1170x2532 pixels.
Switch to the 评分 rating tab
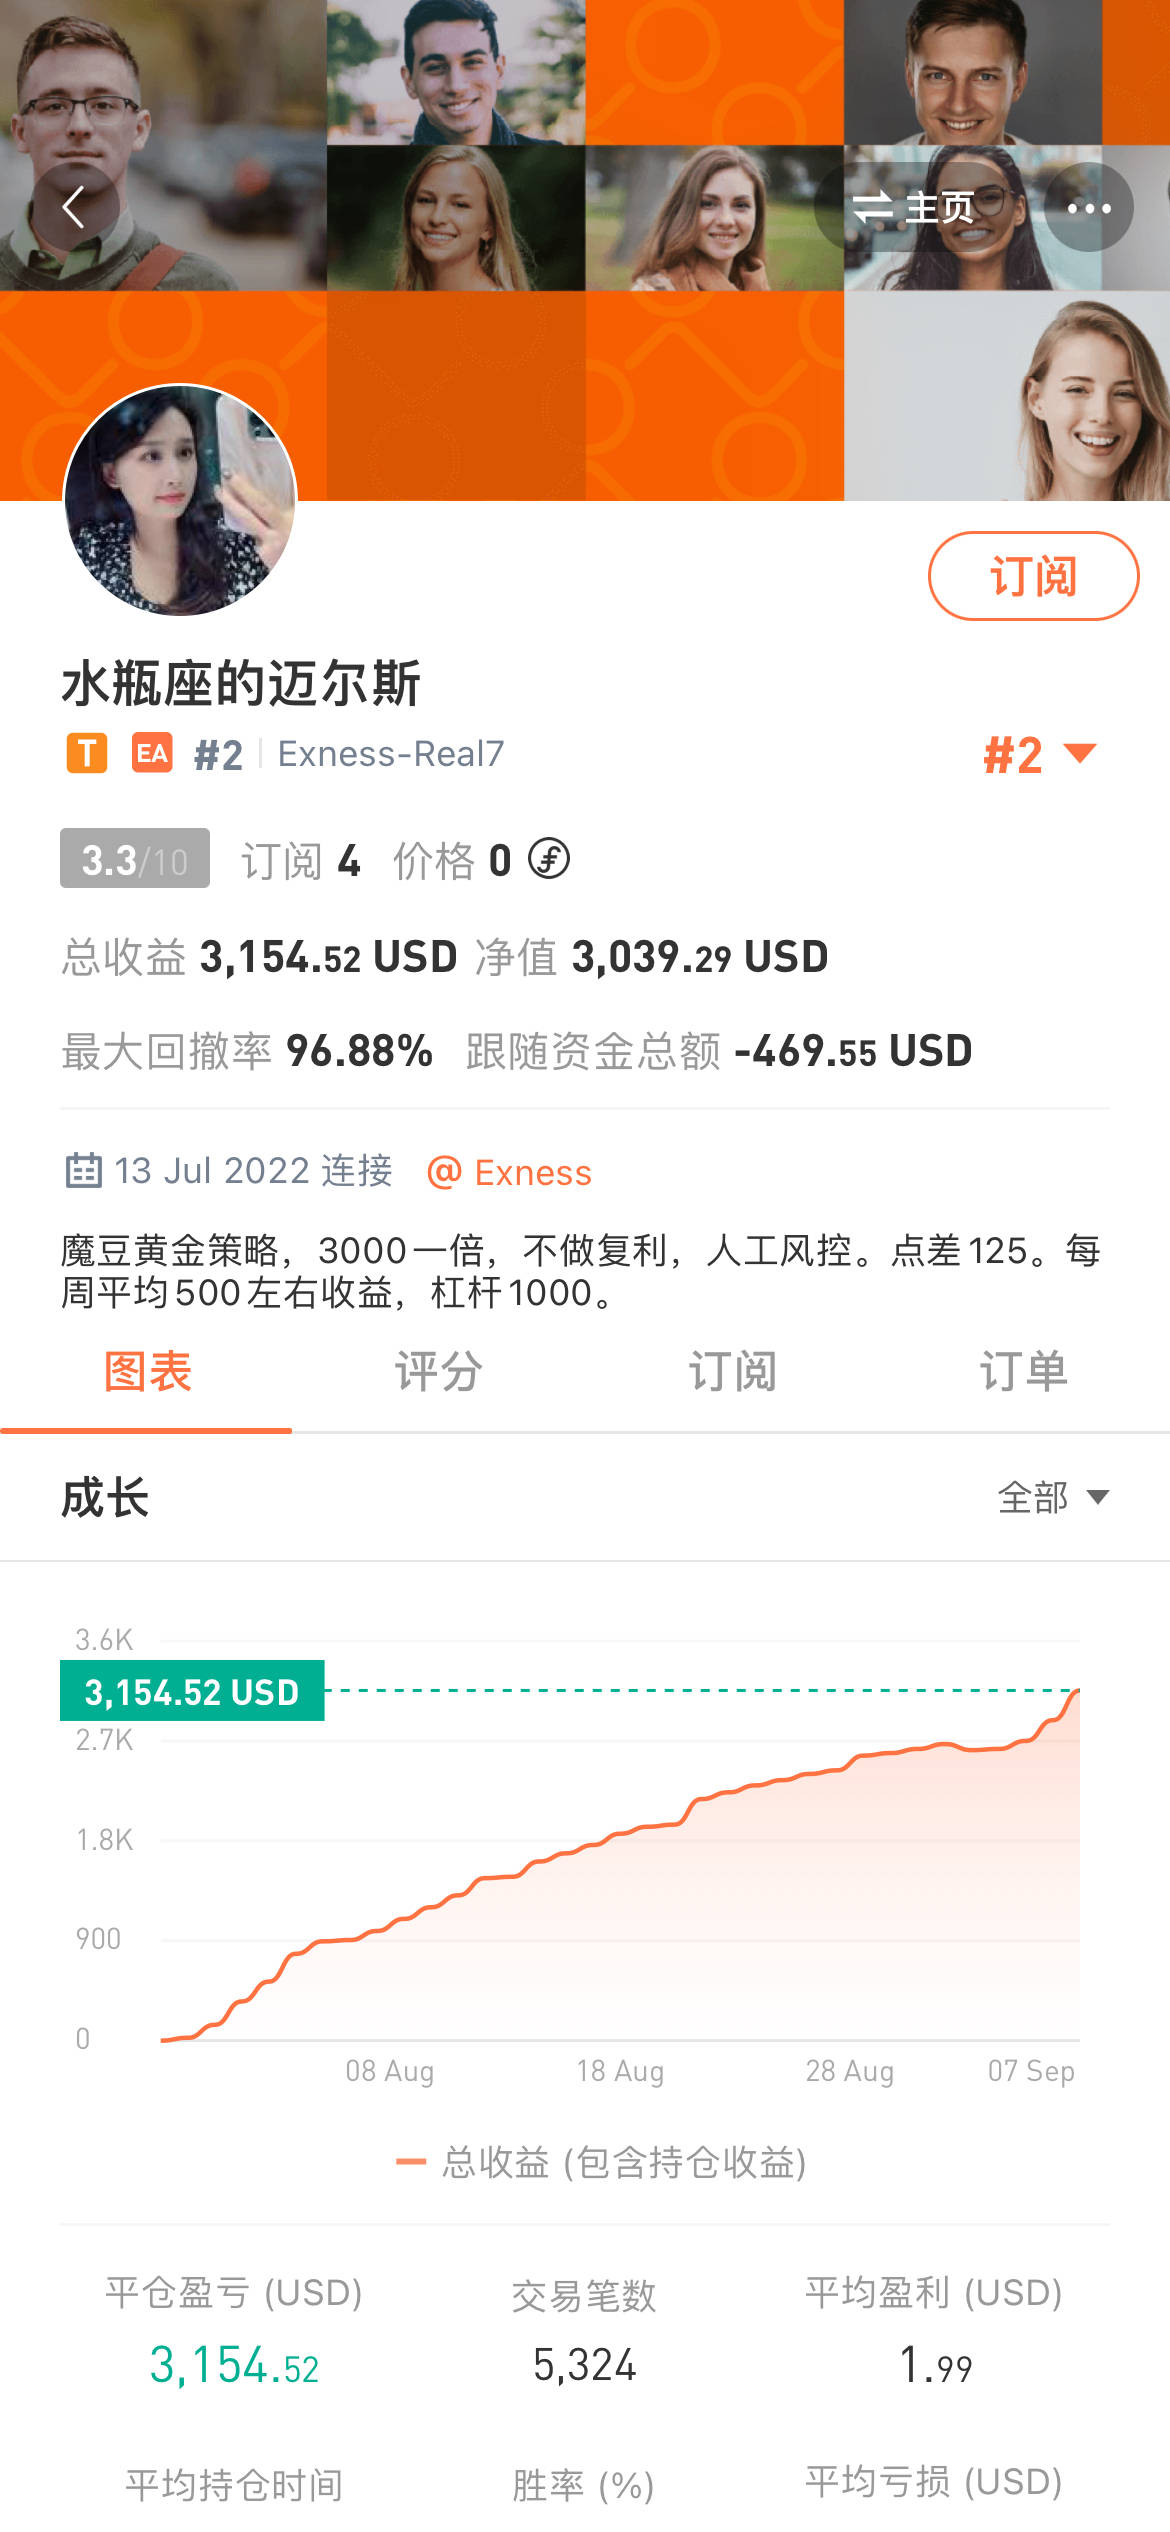tap(438, 1371)
